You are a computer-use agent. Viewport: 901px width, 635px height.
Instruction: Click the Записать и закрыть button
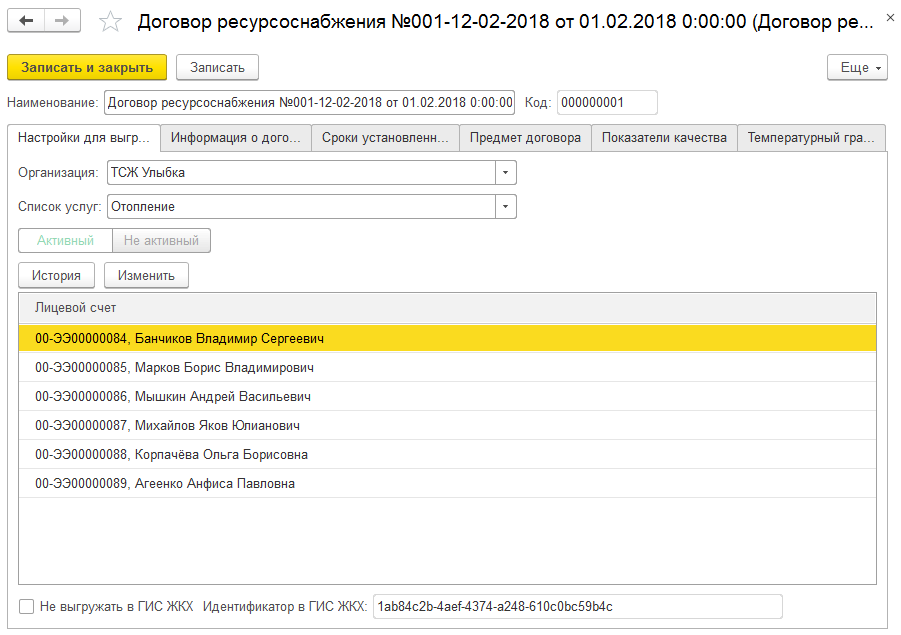(87, 68)
